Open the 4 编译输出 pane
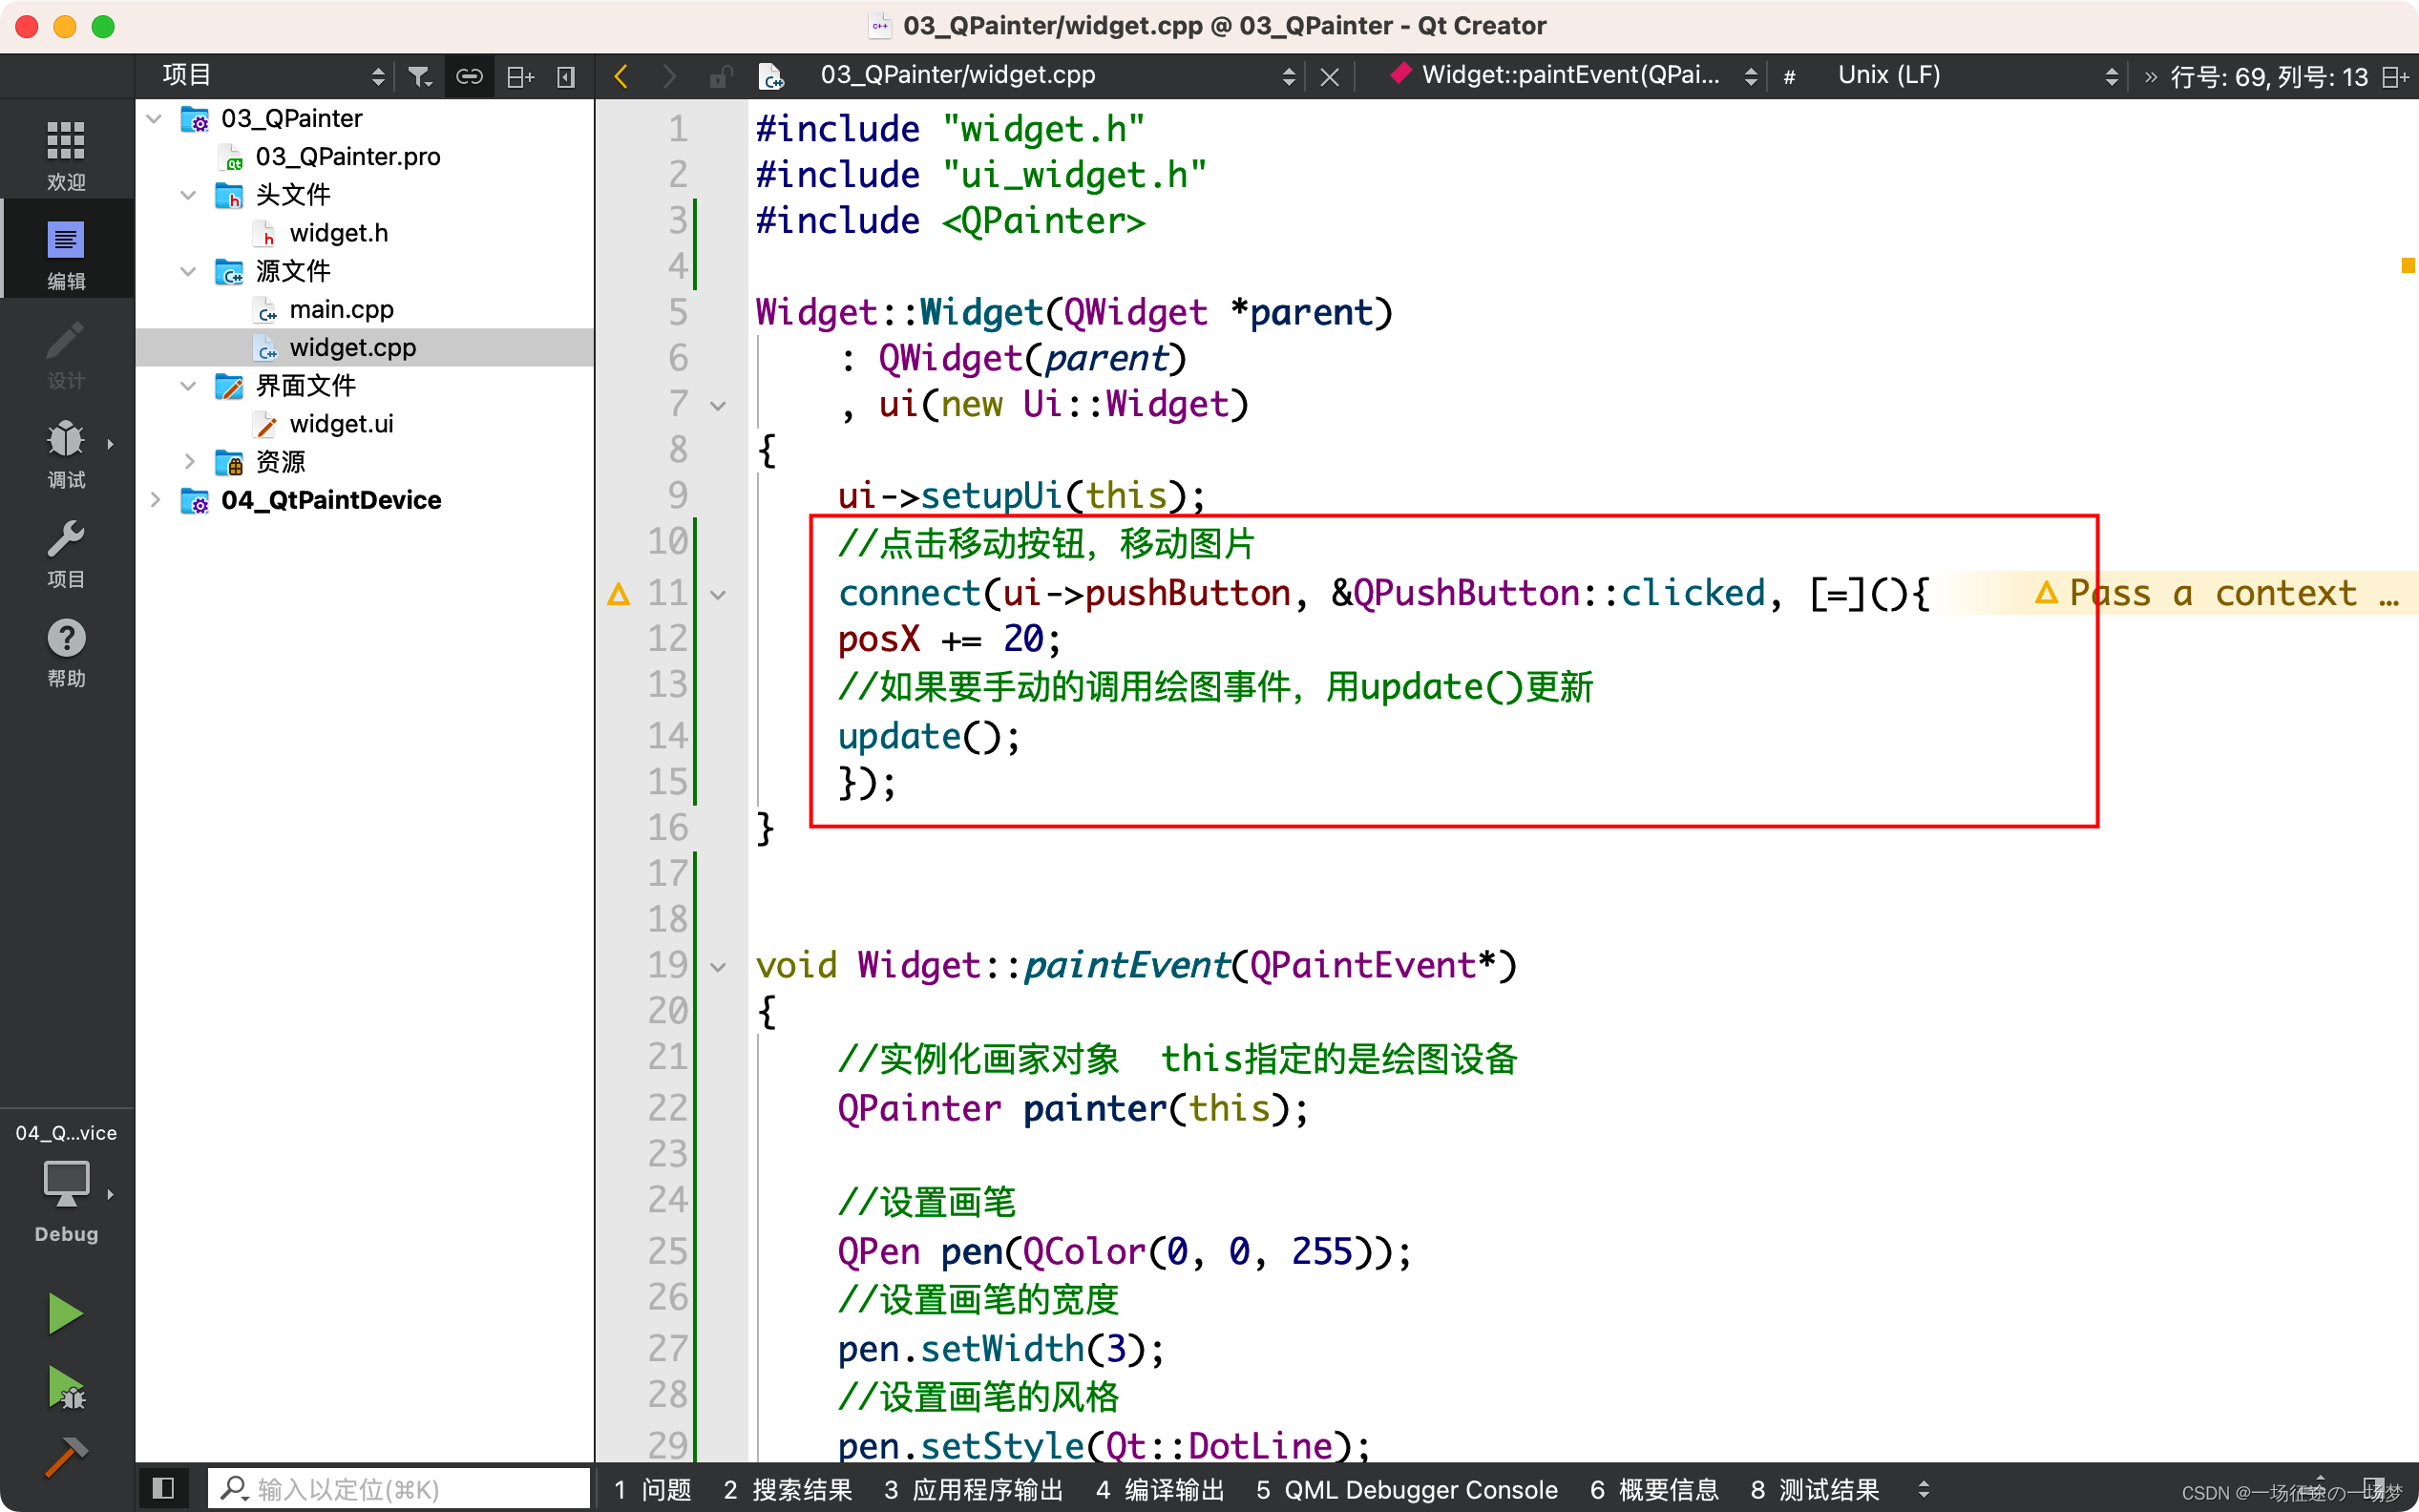2419x1512 pixels. [x=1160, y=1489]
